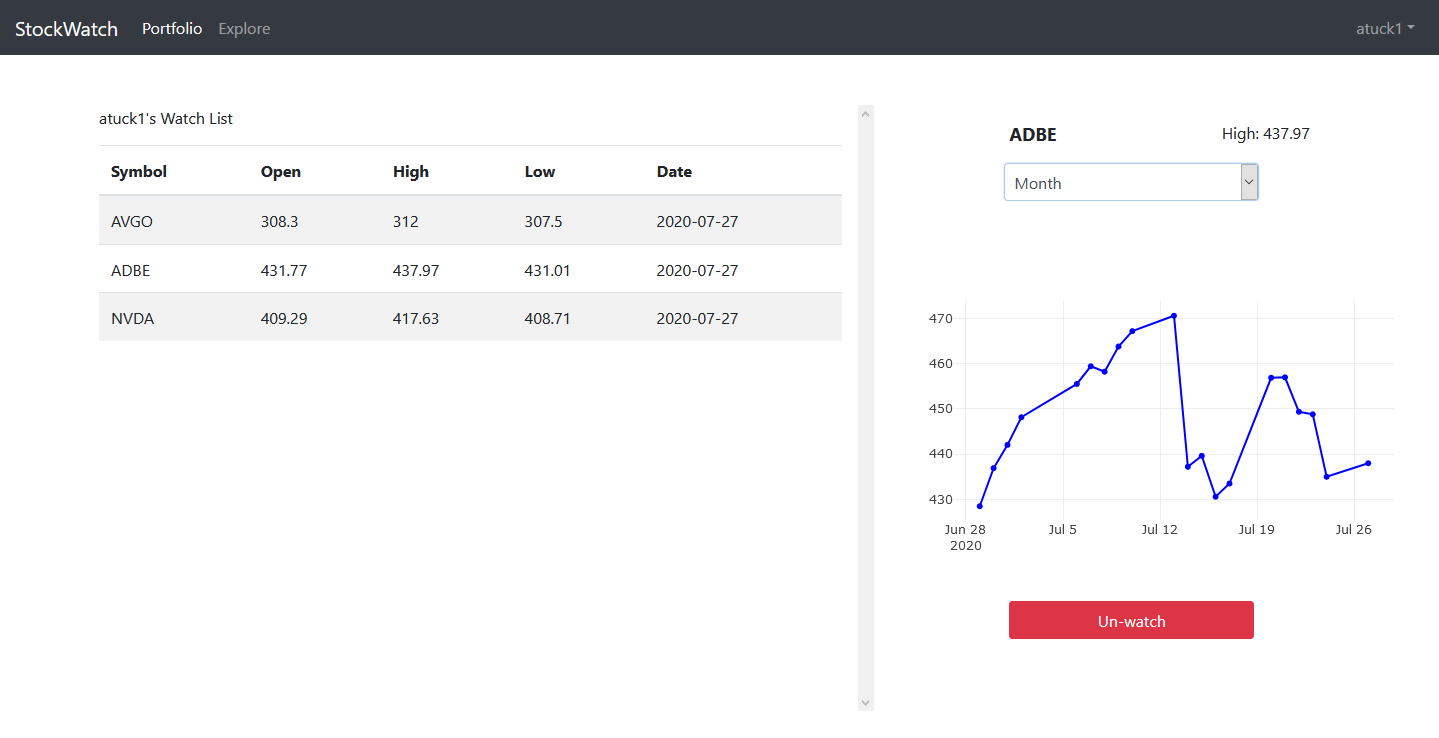
Task: Open the Month timeframe dropdown
Action: tap(1121, 183)
